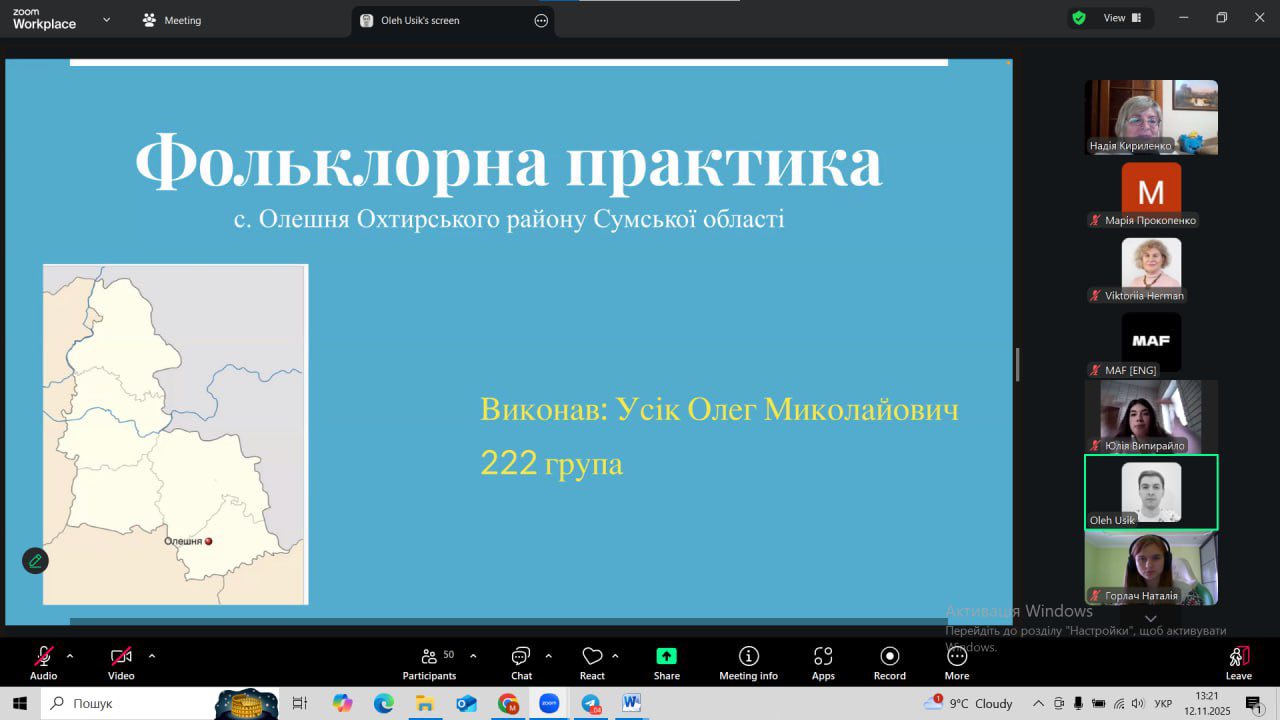Start recording with the Record button
Viewport: 1280px width, 720px height.
tap(889, 662)
